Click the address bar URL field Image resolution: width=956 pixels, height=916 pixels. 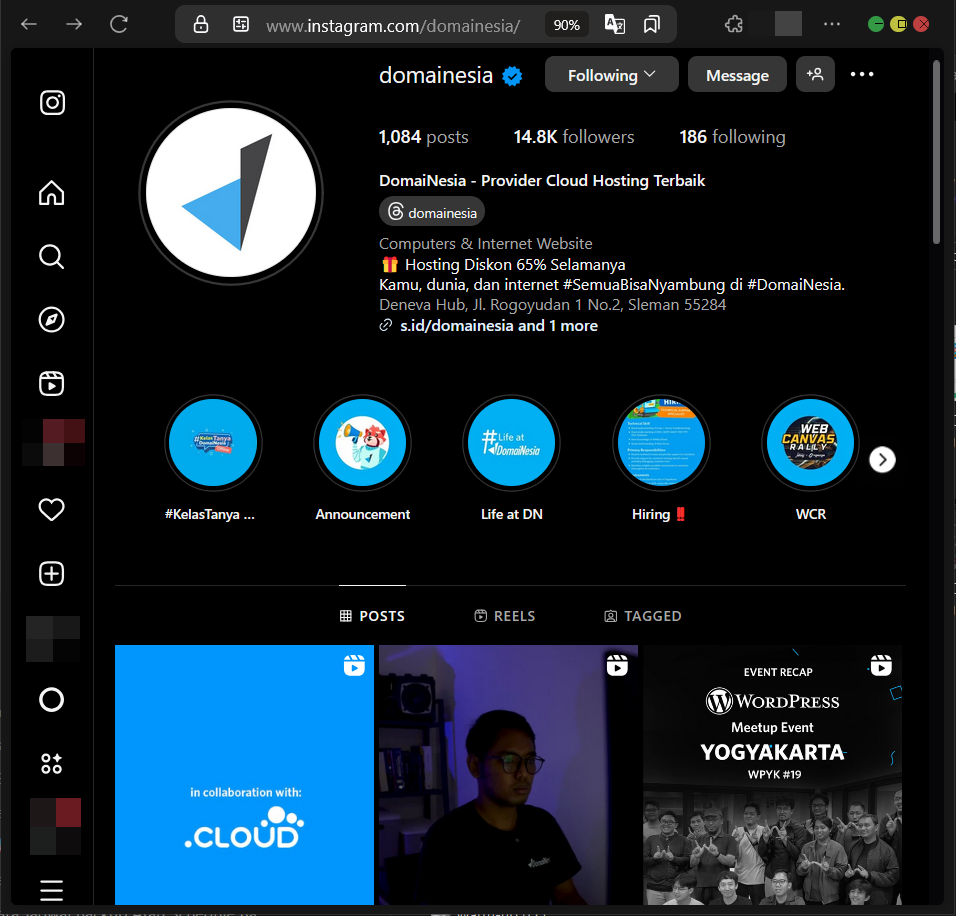(393, 26)
